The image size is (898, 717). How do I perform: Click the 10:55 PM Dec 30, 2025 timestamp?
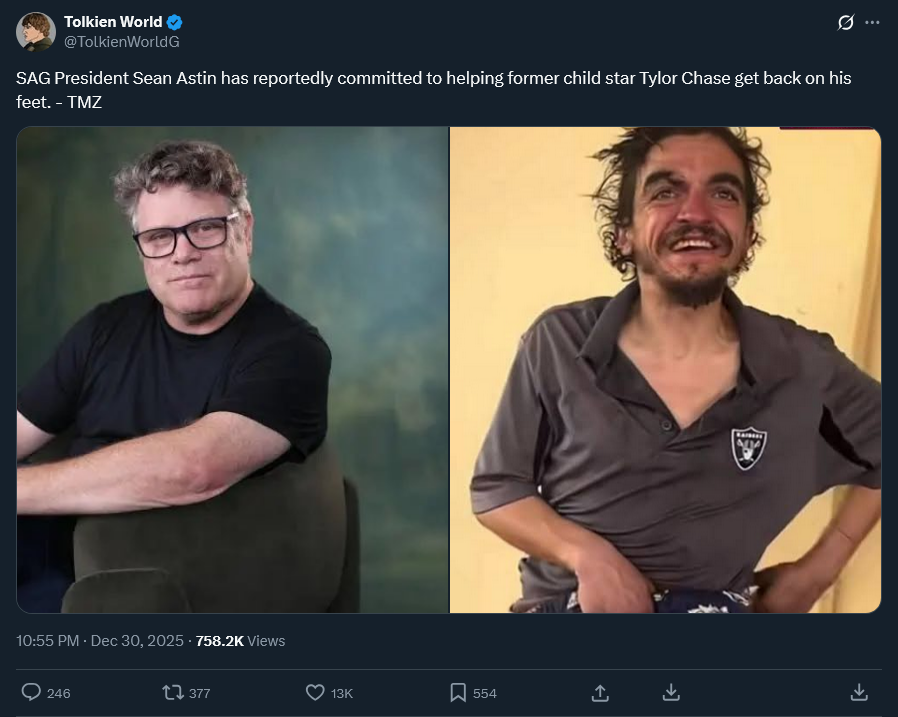[x=100, y=641]
